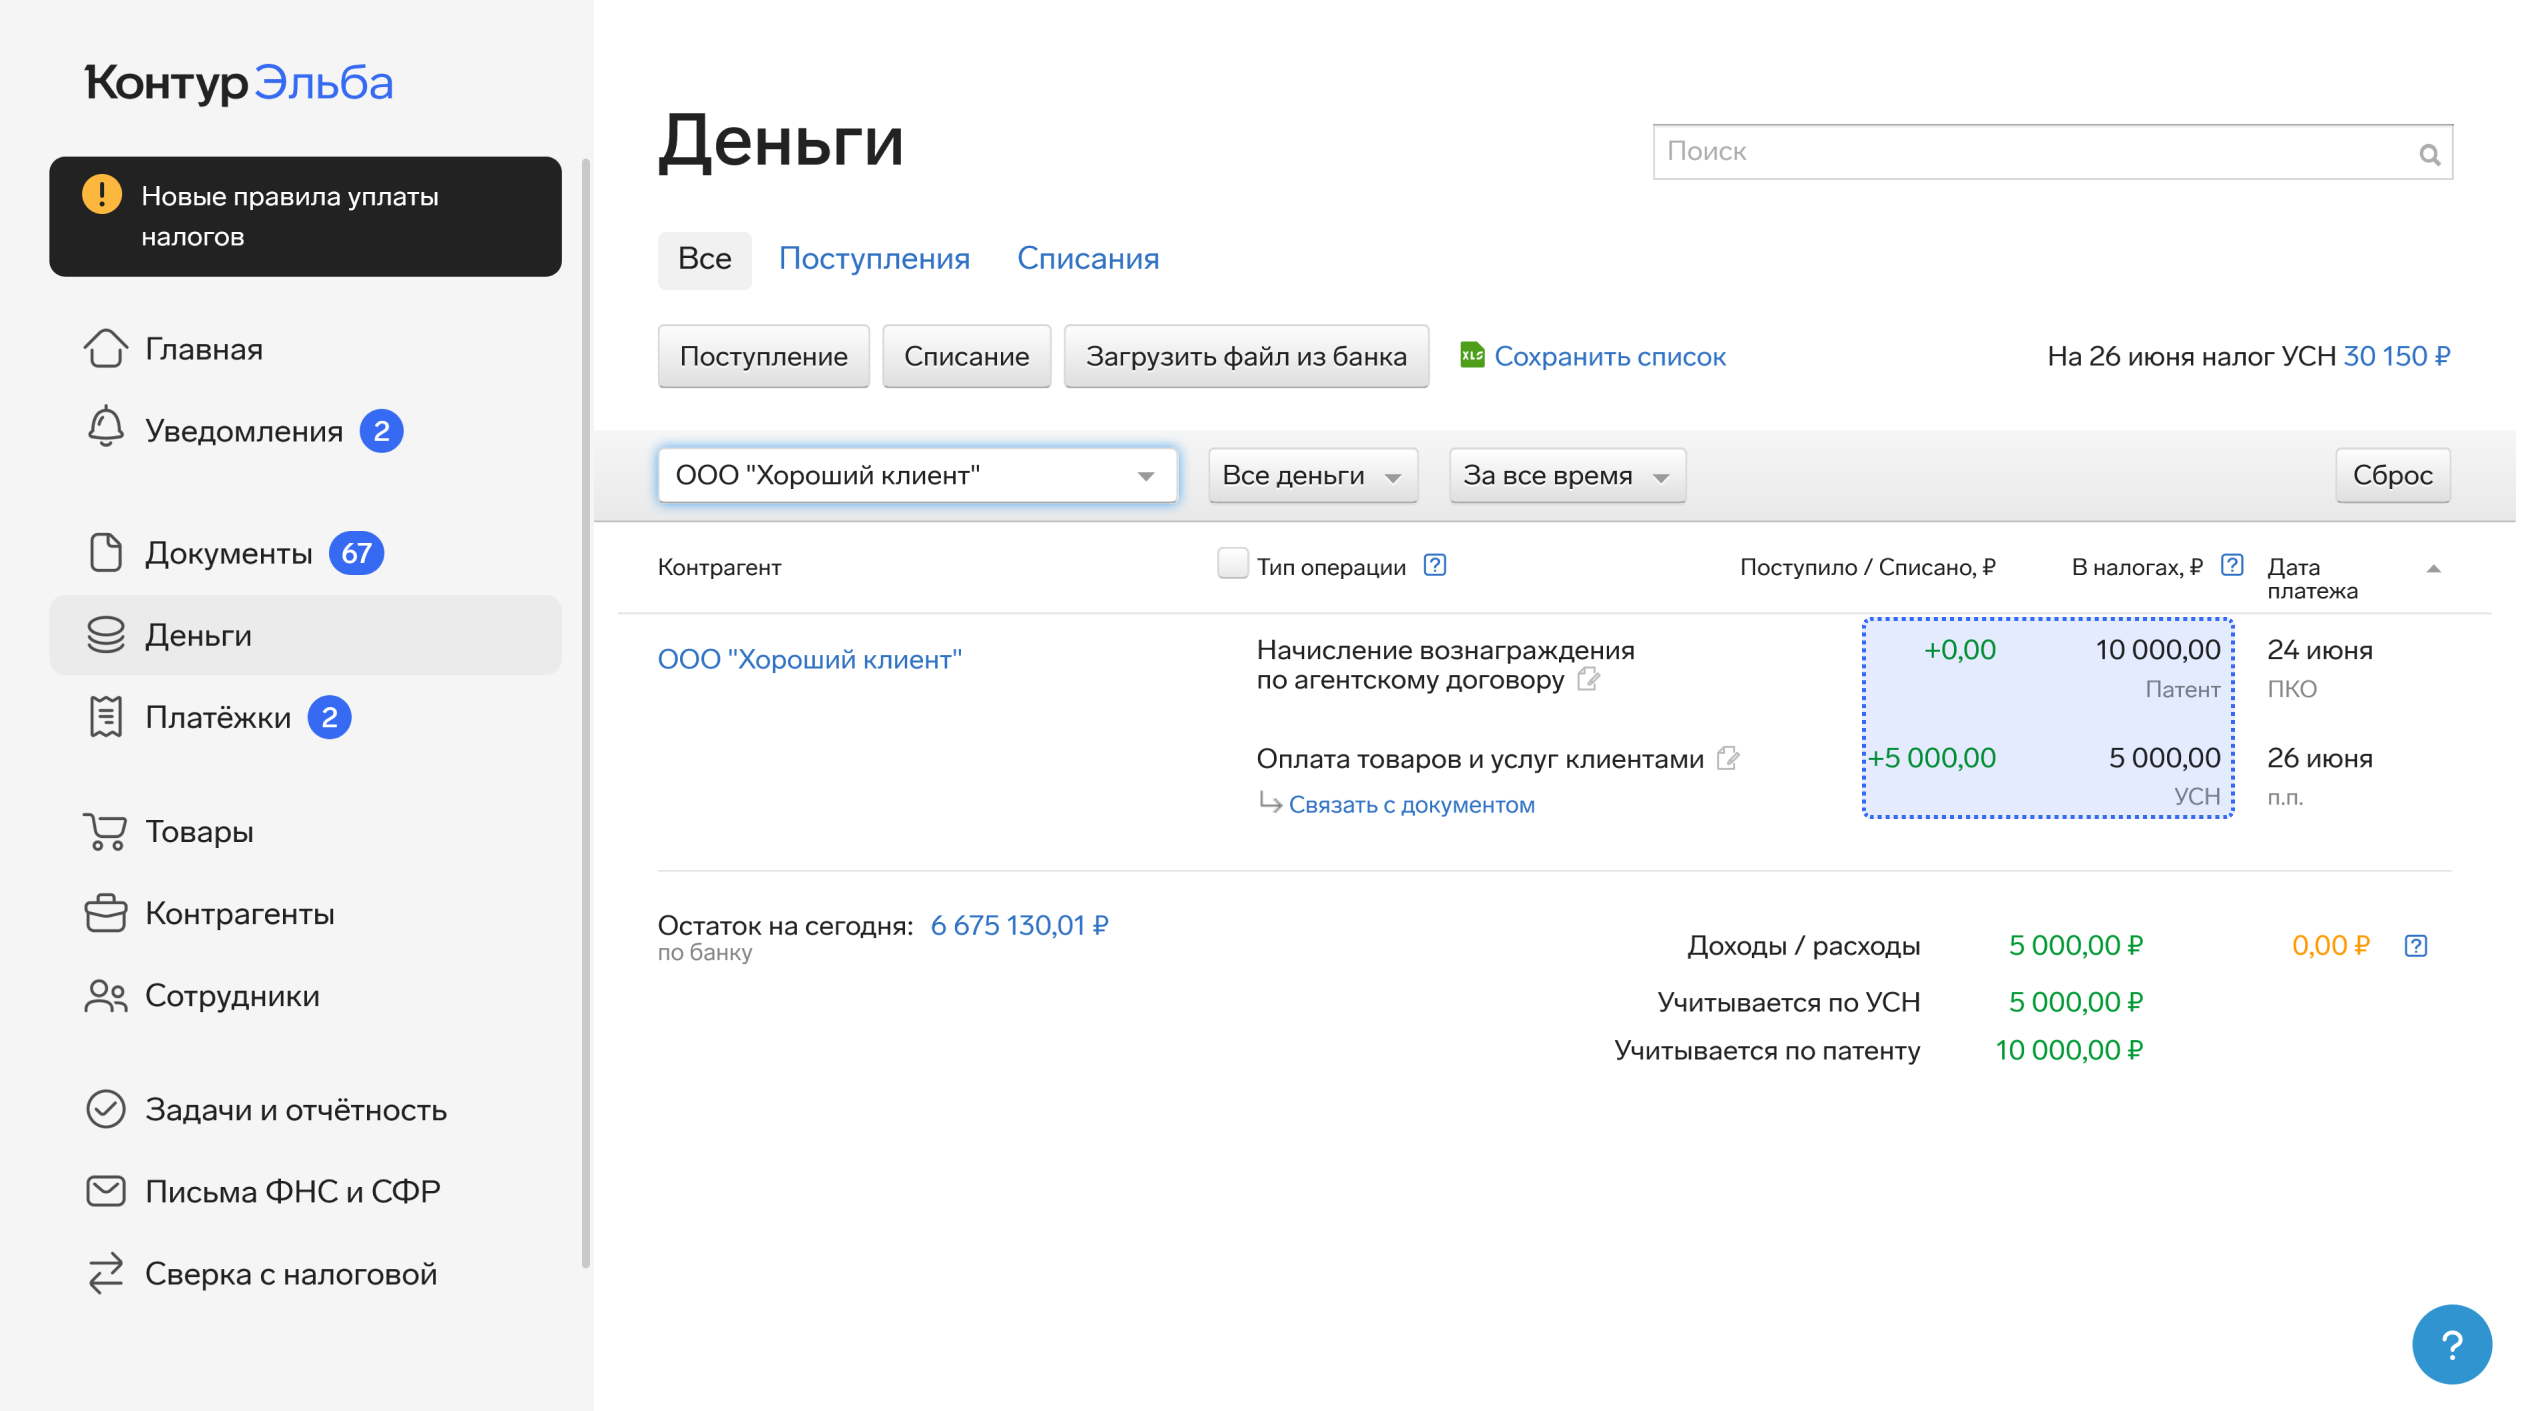
Task: Open the round blue help button
Action: pos(2452,1344)
